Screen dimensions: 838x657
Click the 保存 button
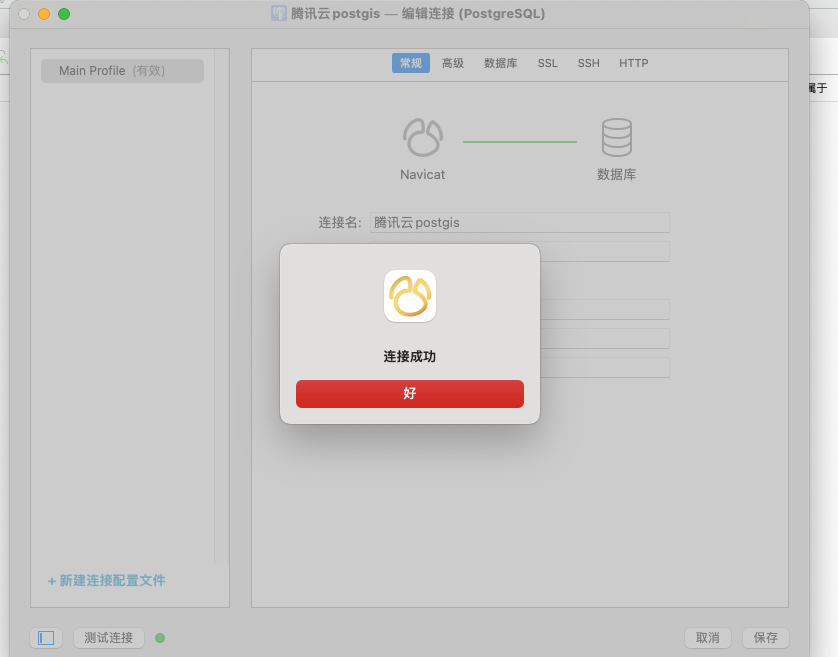coord(766,638)
